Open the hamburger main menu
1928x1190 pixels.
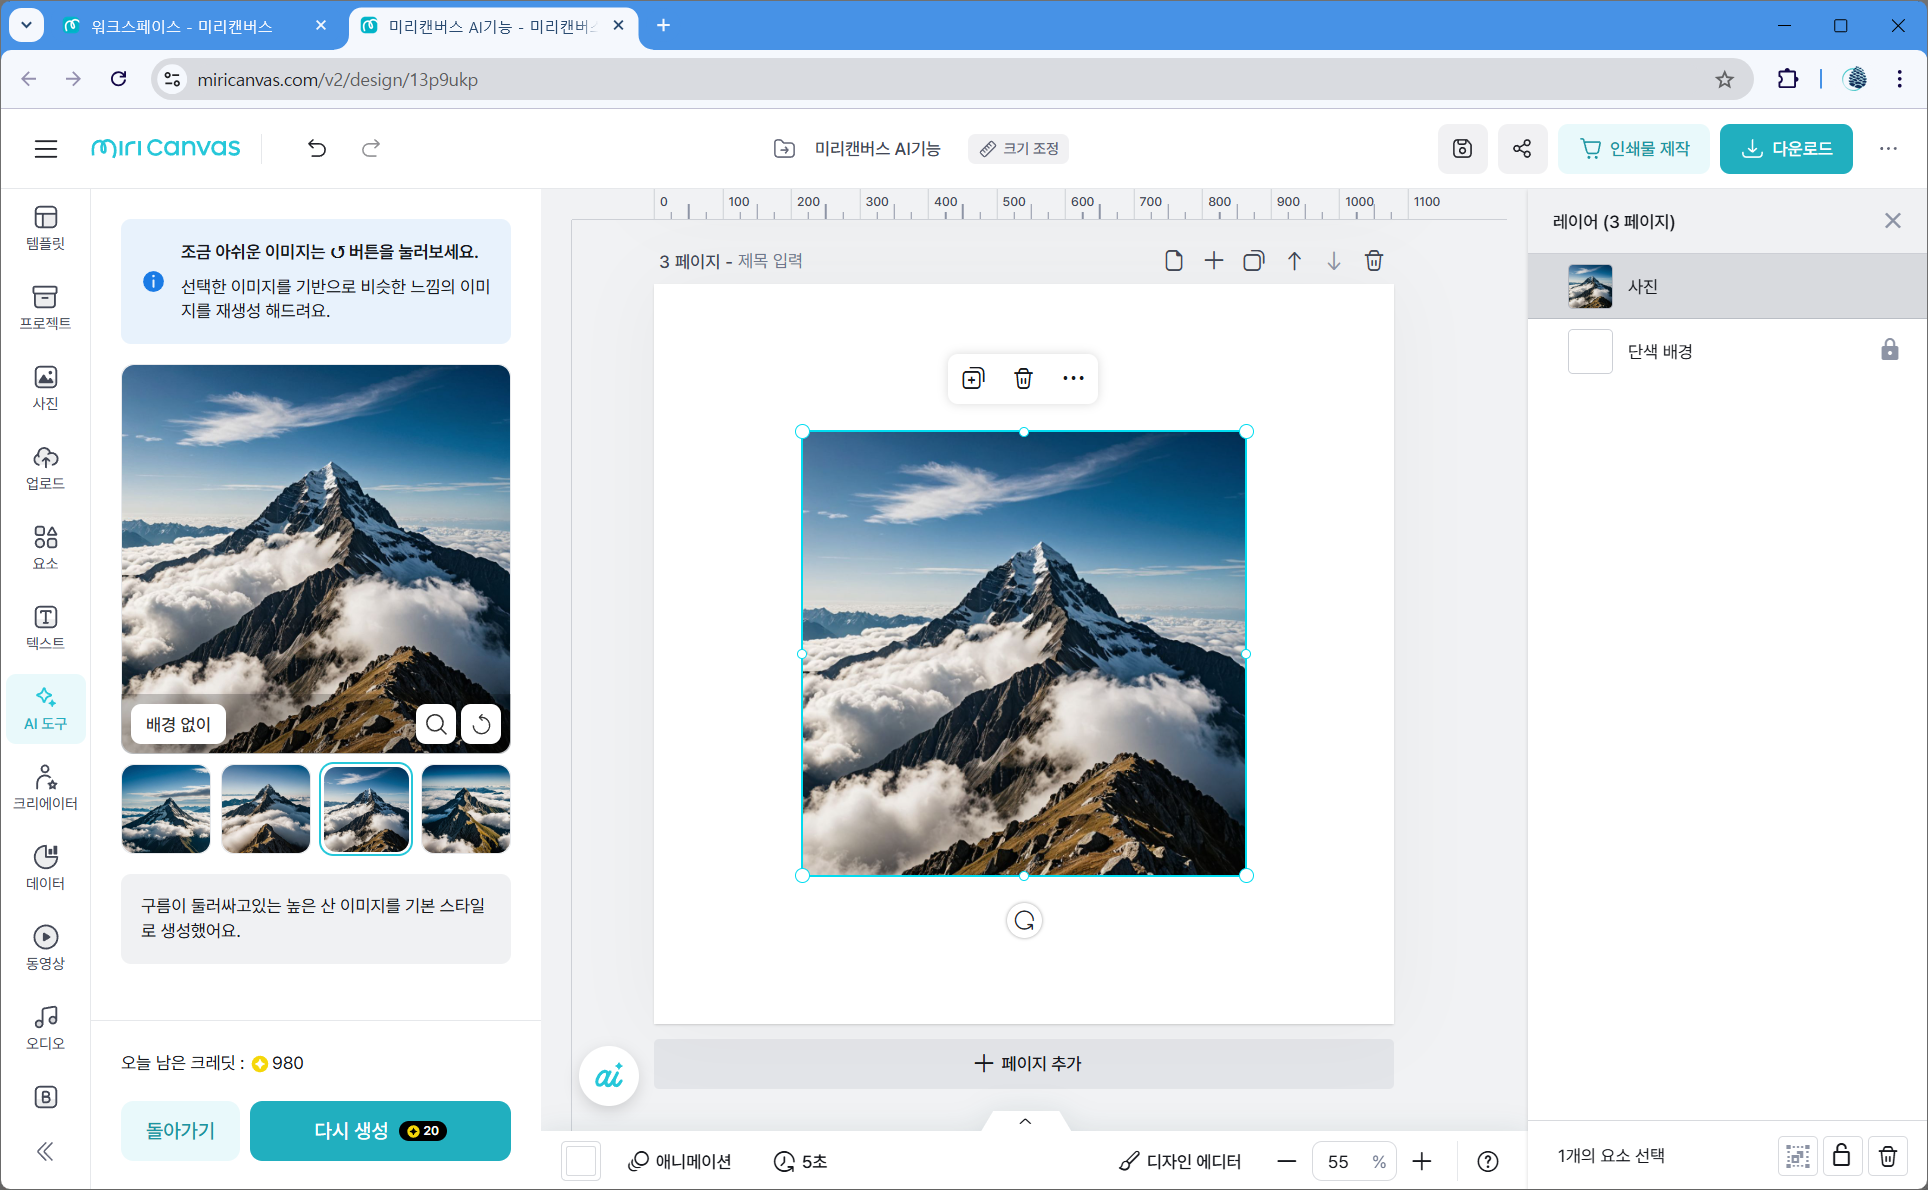coord(46,148)
